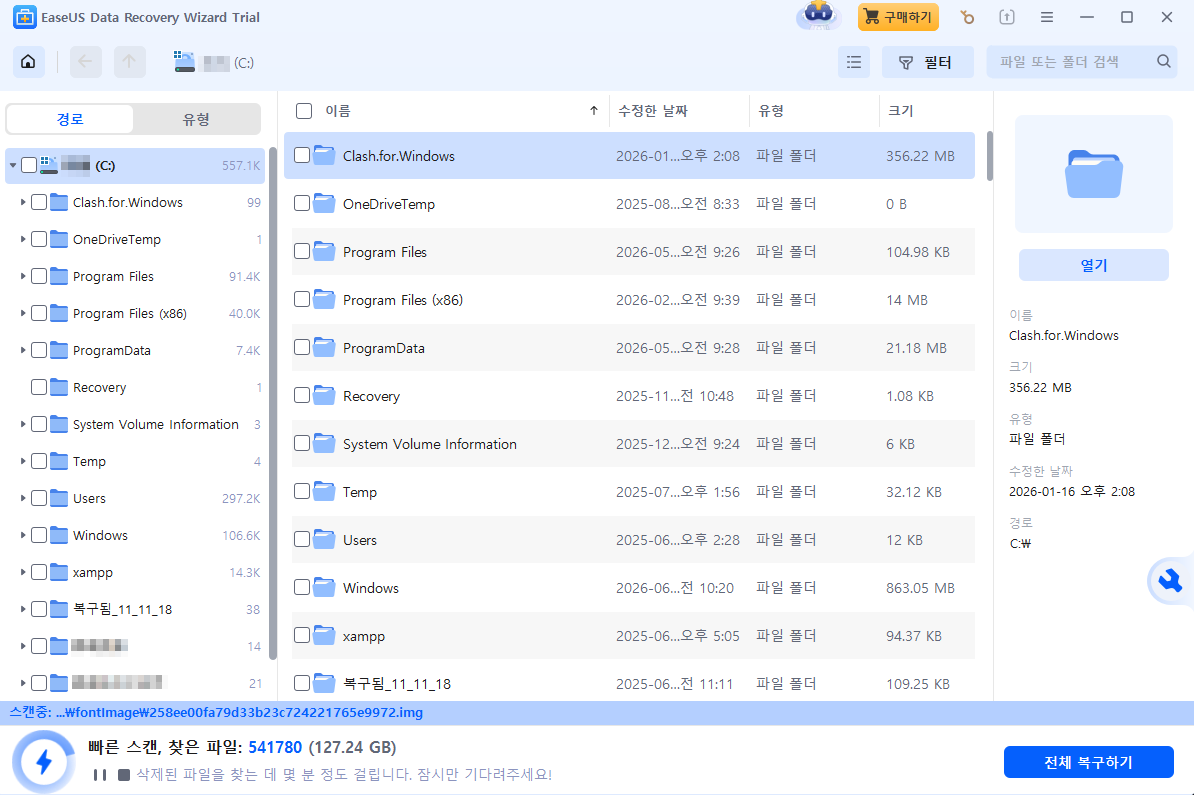The height and width of the screenshot is (795, 1194).
Task: Sort by 유형 column header
Action: [x=771, y=110]
